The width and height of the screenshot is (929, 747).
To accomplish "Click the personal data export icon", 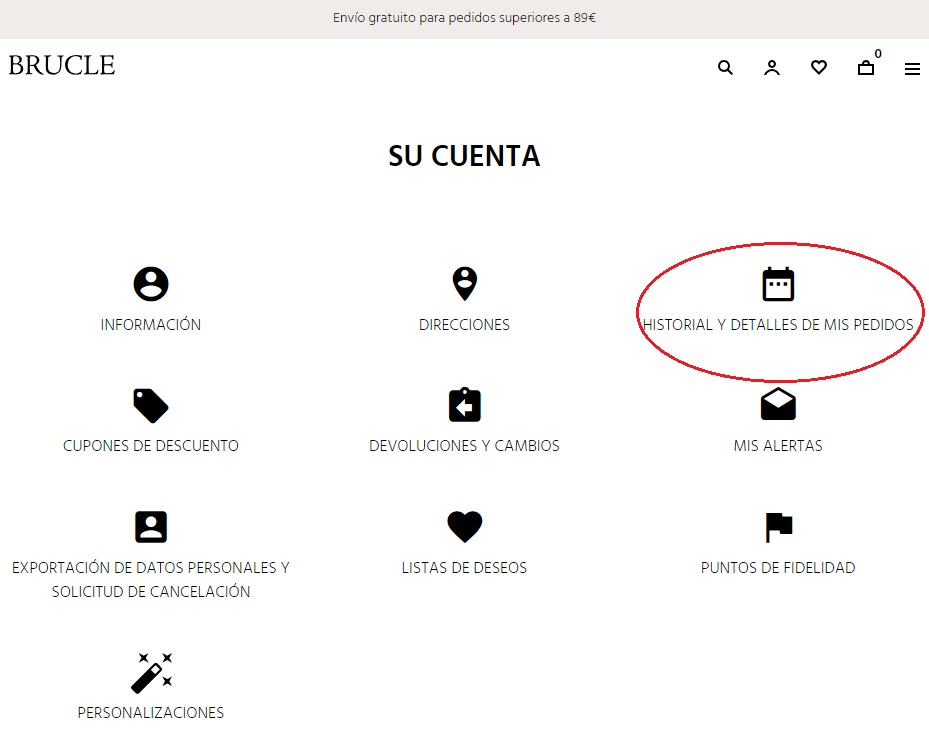I will pyautogui.click(x=151, y=526).
